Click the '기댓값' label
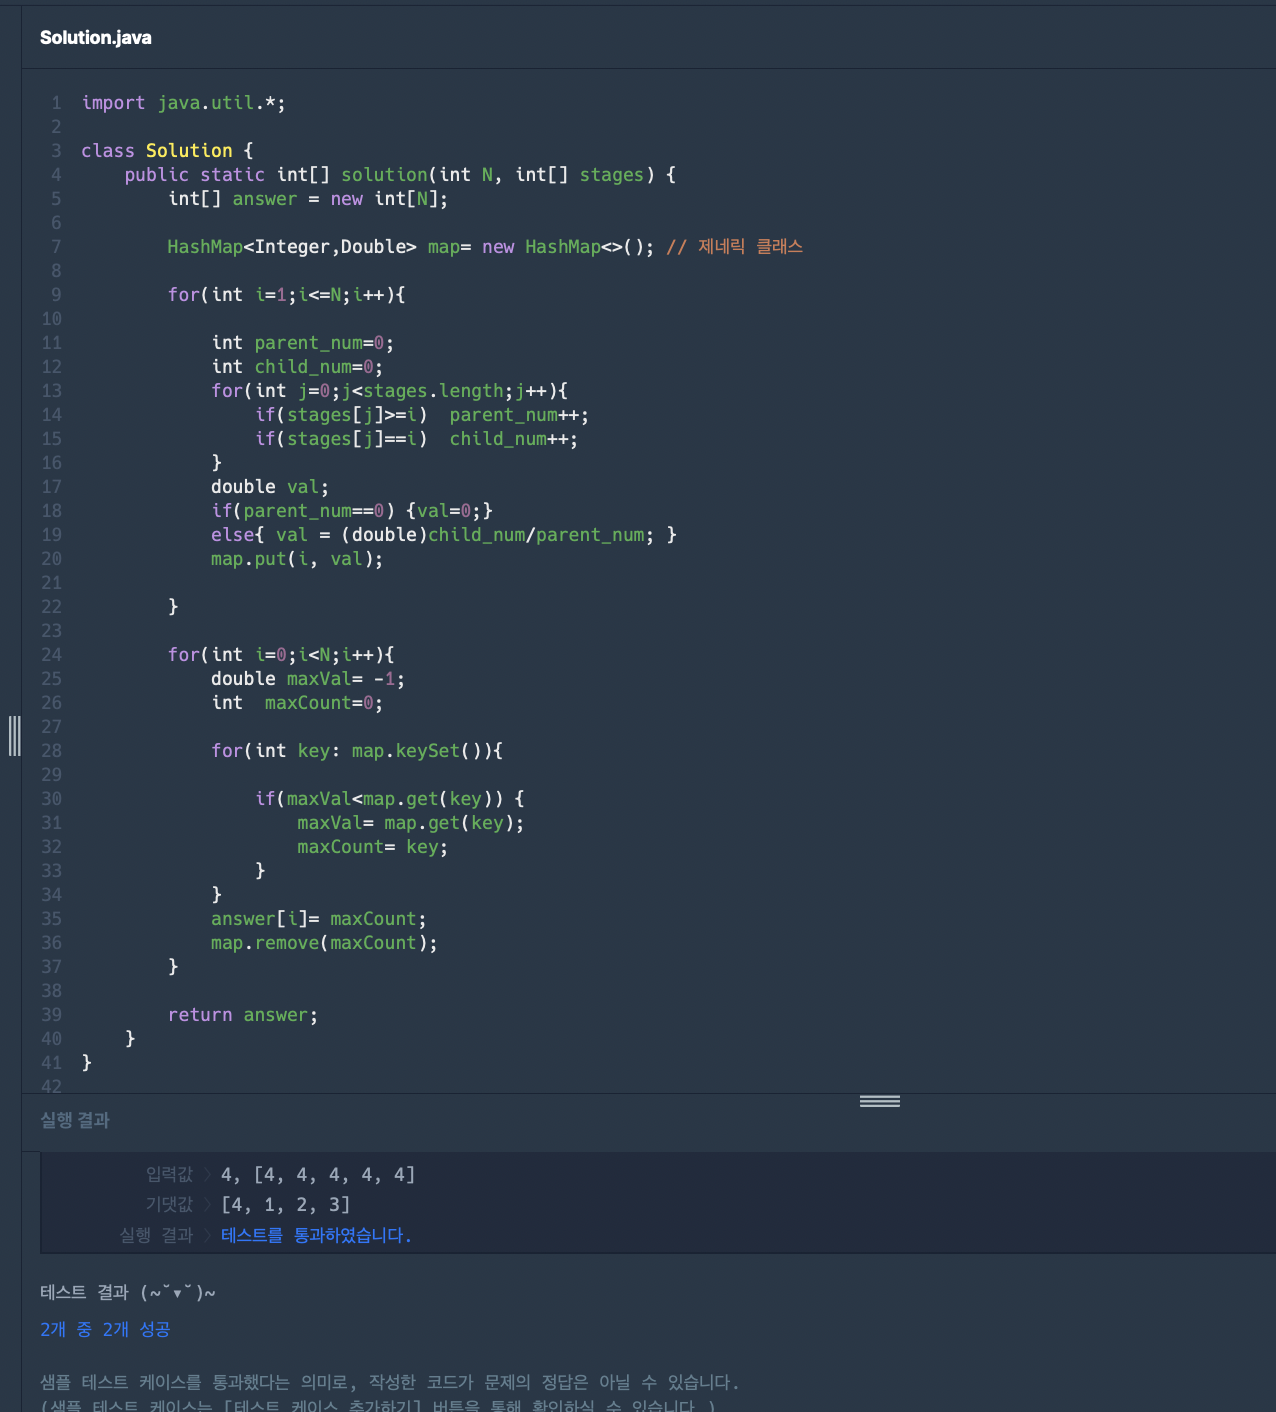The height and width of the screenshot is (1412, 1276). 169,1205
